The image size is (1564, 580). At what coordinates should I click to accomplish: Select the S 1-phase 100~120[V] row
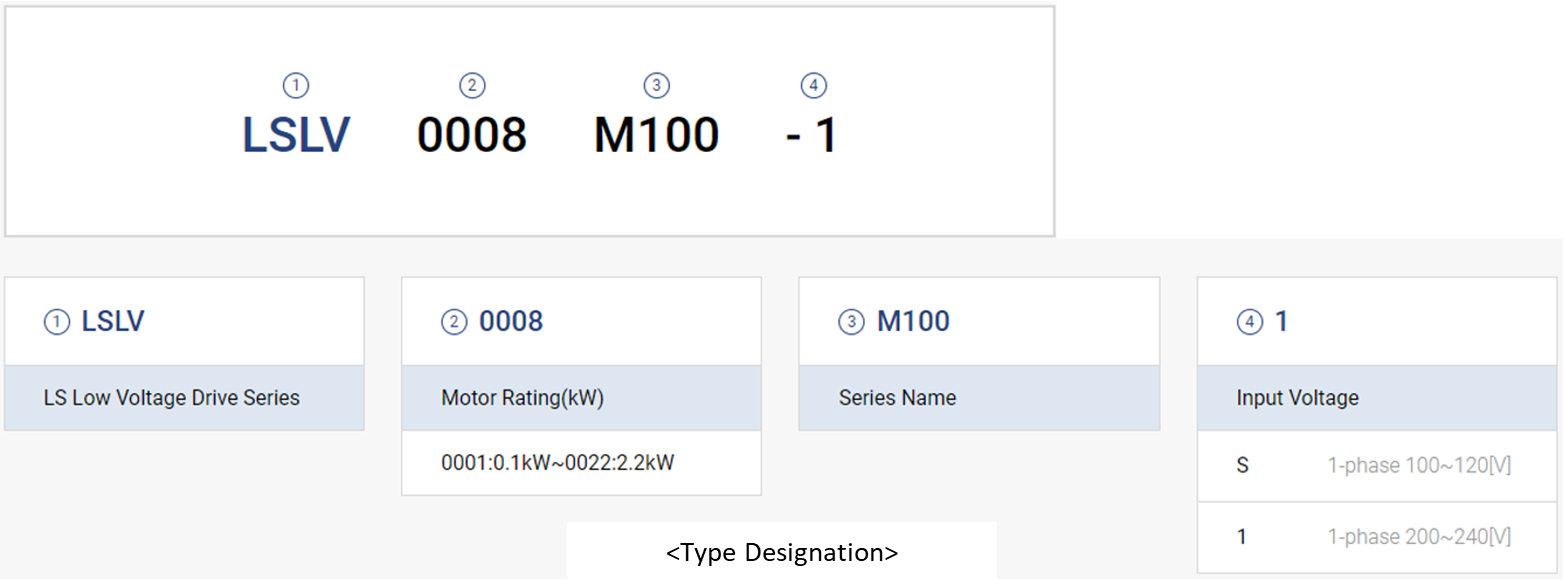point(1379,466)
